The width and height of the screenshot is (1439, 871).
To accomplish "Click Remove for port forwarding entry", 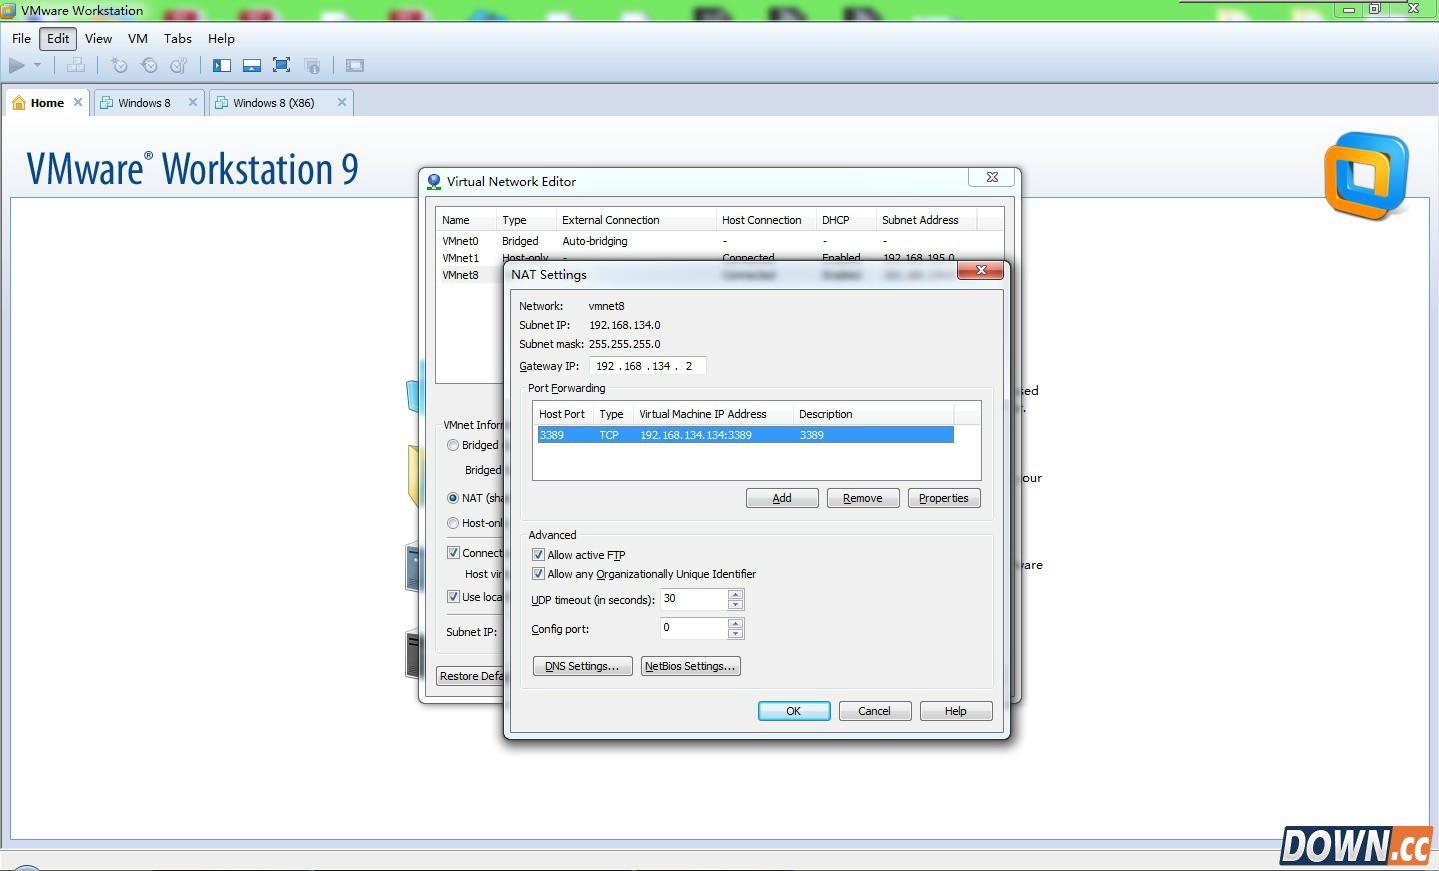I will click(862, 498).
